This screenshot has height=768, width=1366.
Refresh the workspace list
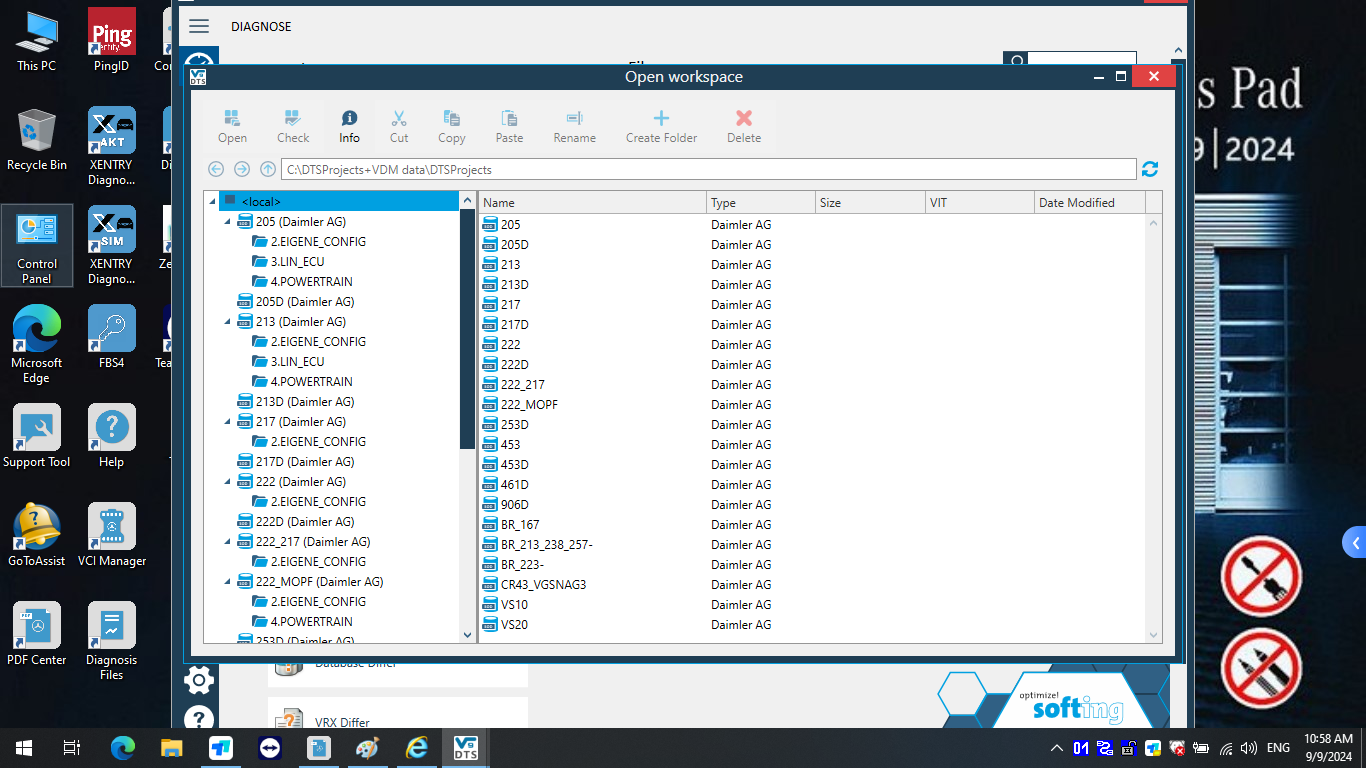click(1149, 169)
